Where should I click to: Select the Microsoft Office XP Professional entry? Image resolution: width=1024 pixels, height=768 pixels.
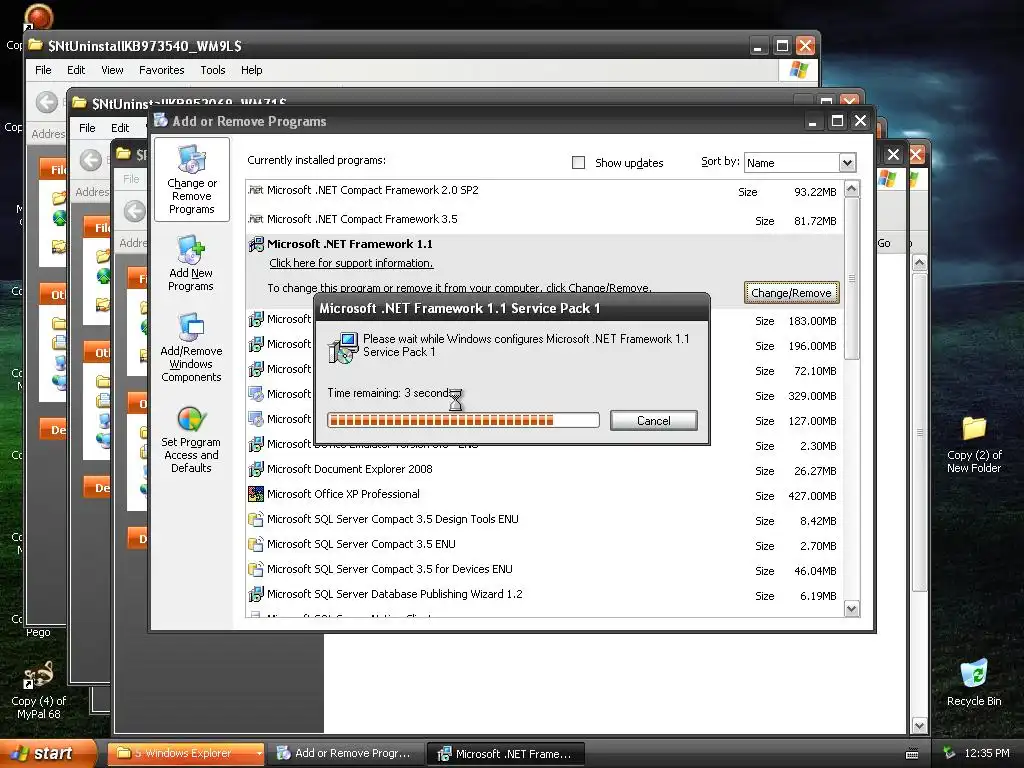(x=545, y=494)
